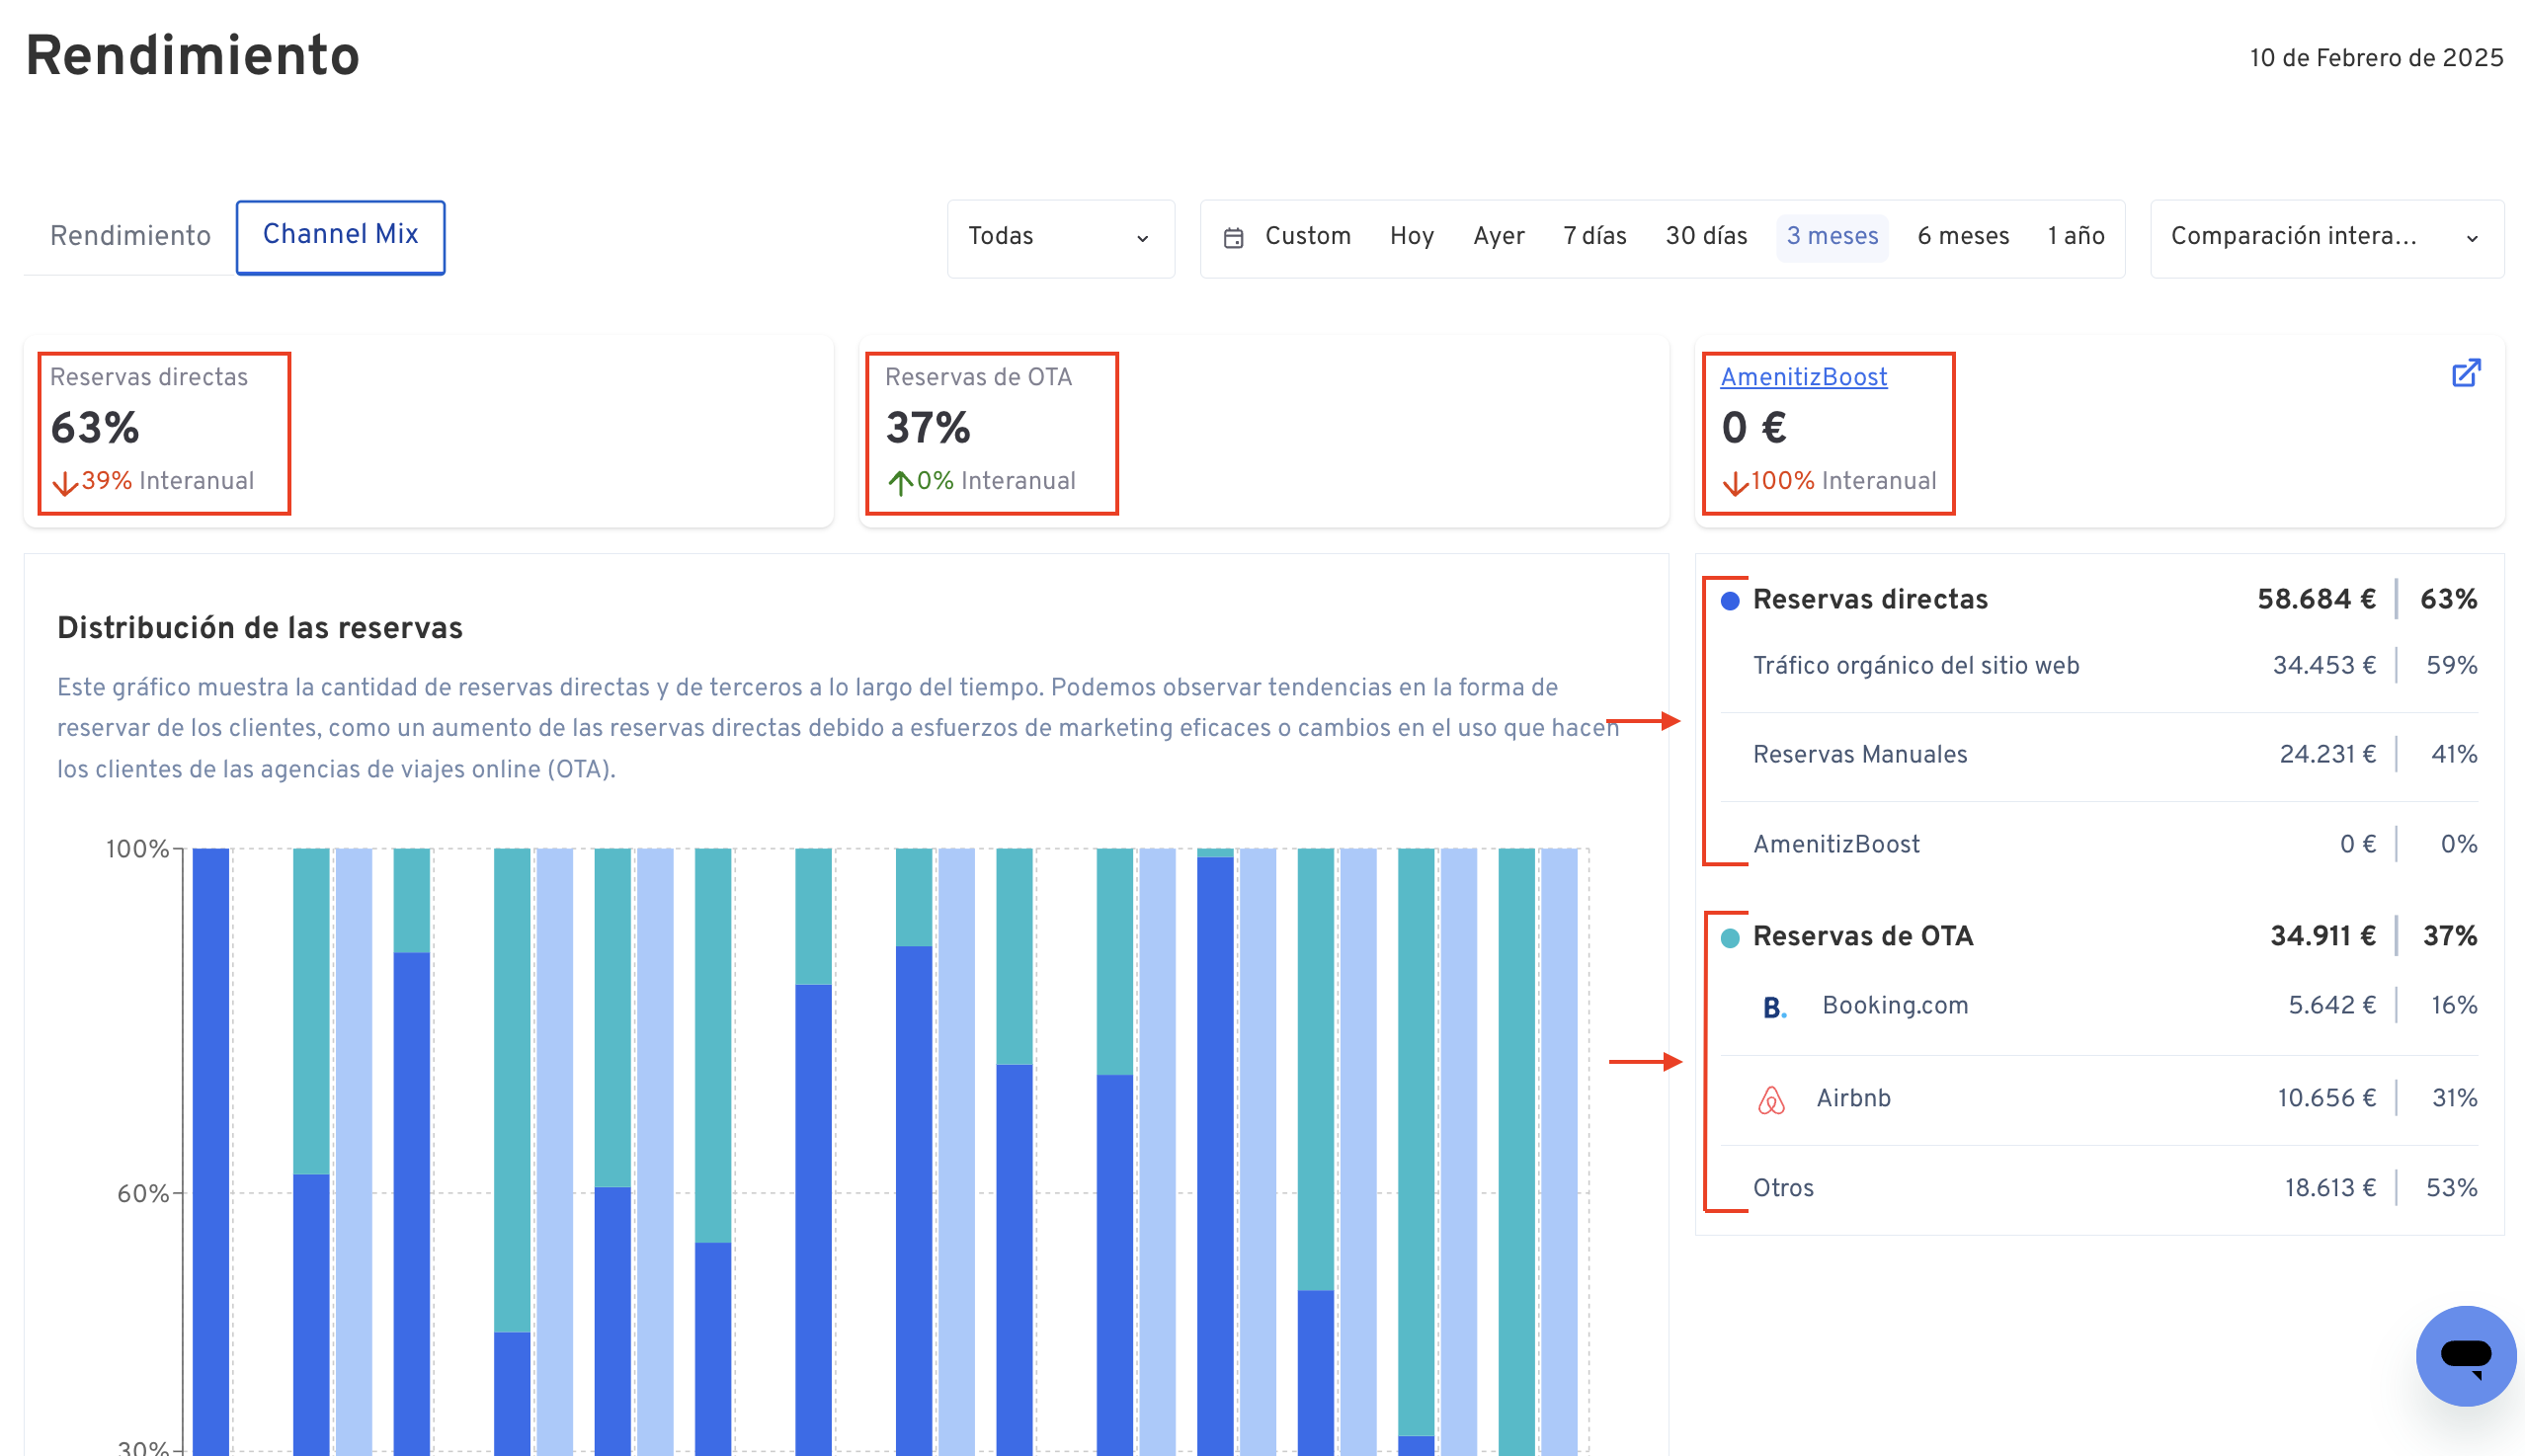
Task: Expand the Comparación interanual dropdown
Action: [2326, 238]
